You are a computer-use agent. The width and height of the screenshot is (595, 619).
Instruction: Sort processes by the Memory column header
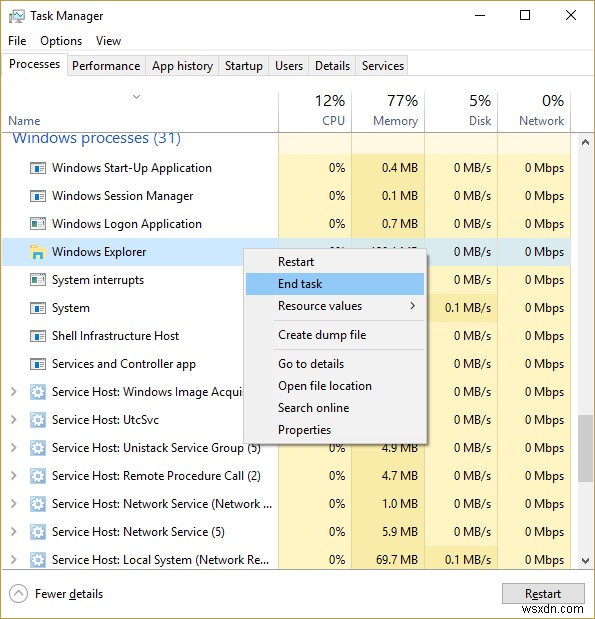tap(388, 111)
